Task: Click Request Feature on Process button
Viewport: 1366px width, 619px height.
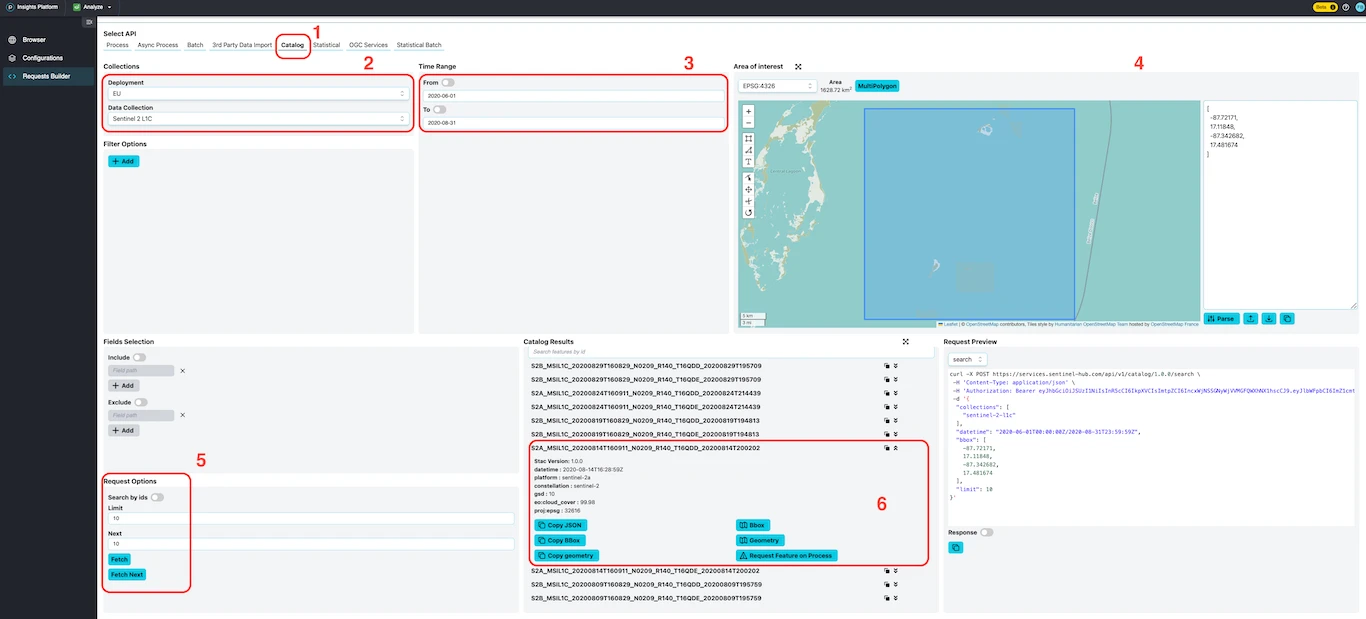Action: pyautogui.click(x=786, y=556)
